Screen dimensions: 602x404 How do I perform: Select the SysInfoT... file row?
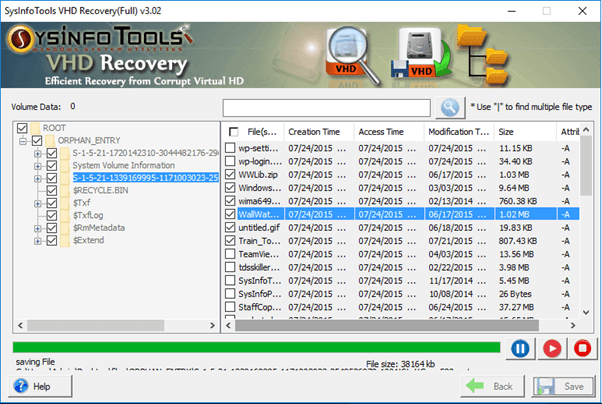(x=401, y=281)
